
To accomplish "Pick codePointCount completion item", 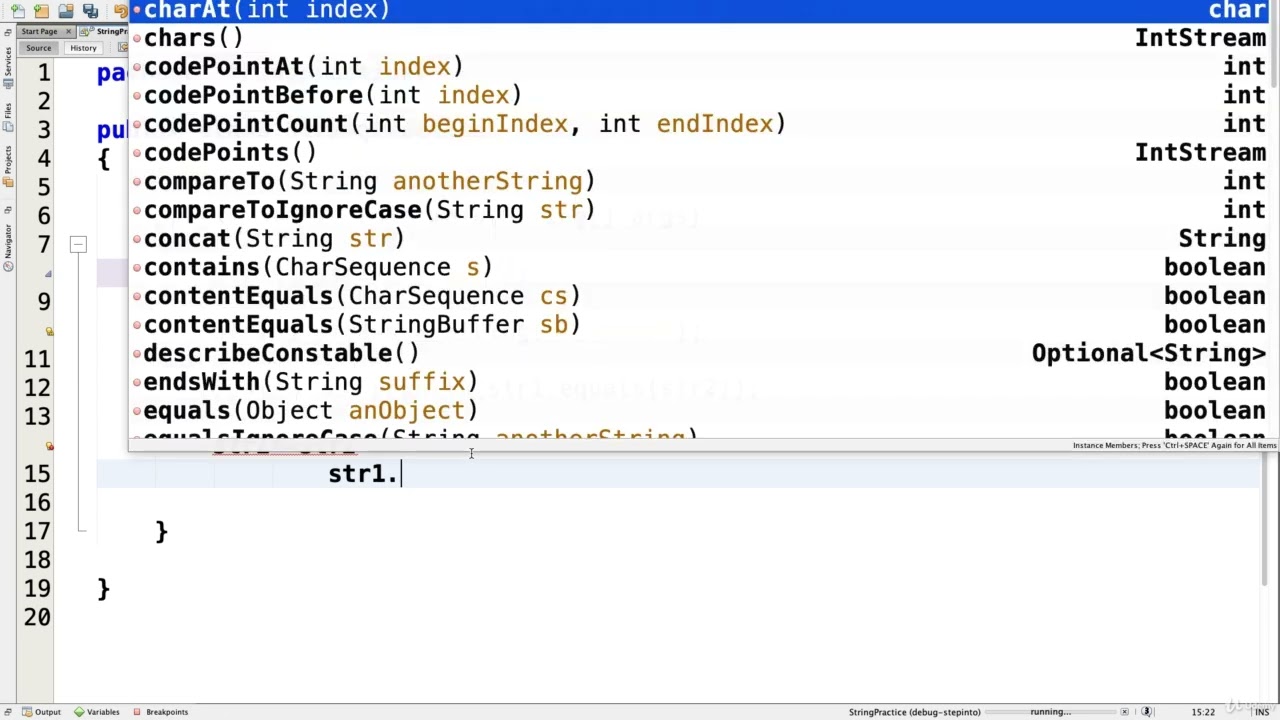I will point(700,124).
